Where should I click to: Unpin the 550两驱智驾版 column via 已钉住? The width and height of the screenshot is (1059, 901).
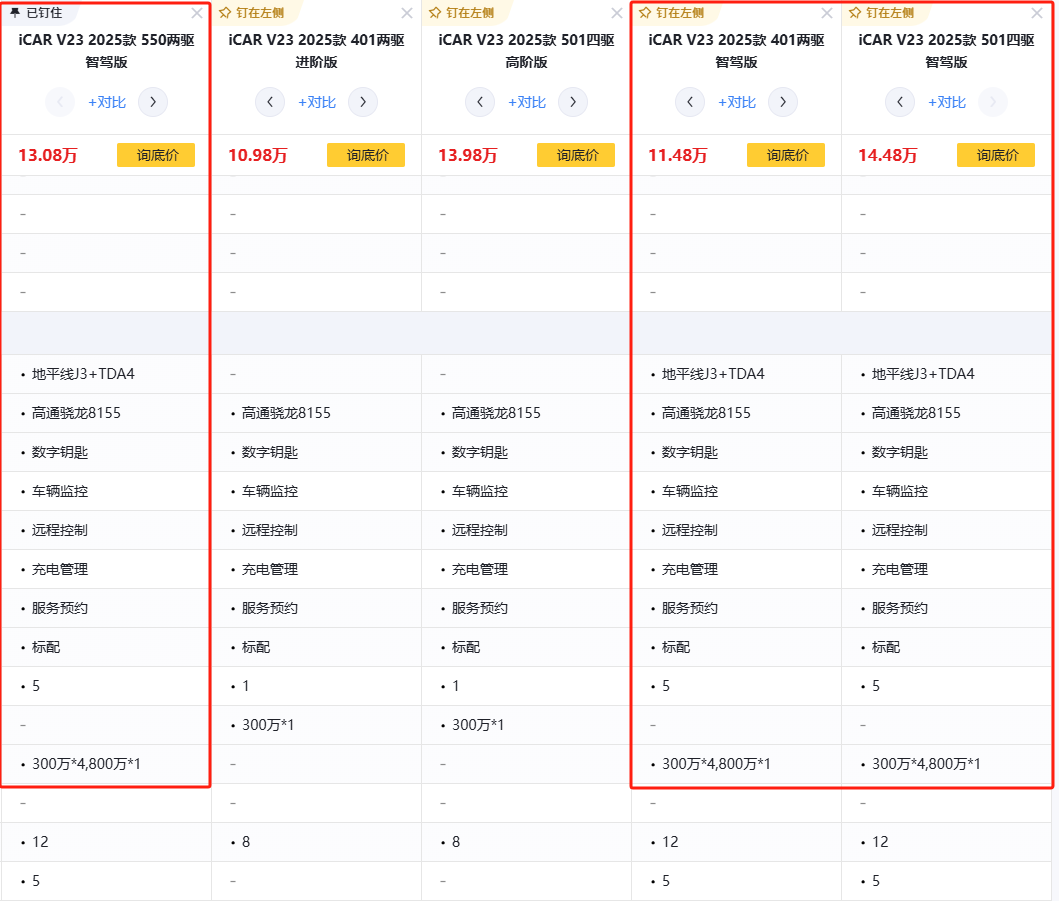(36, 13)
